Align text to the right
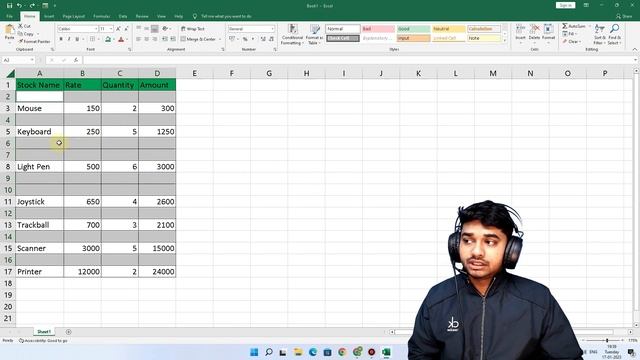The image size is (640, 360). (155, 39)
